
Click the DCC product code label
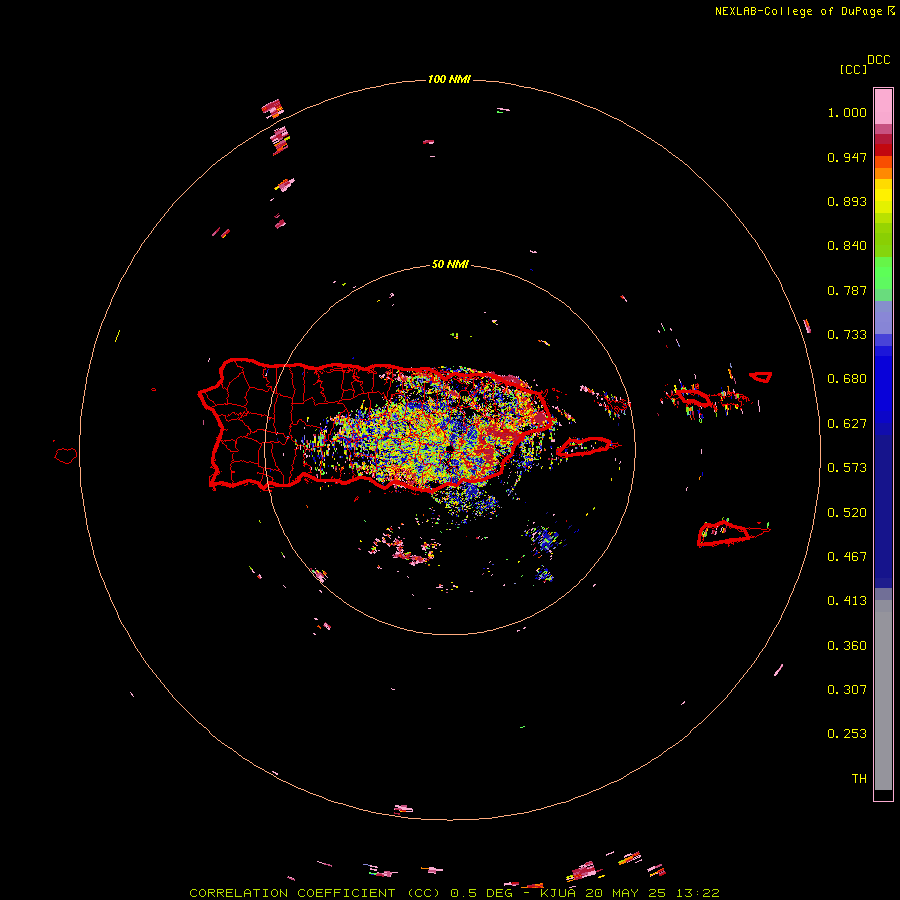[879, 60]
